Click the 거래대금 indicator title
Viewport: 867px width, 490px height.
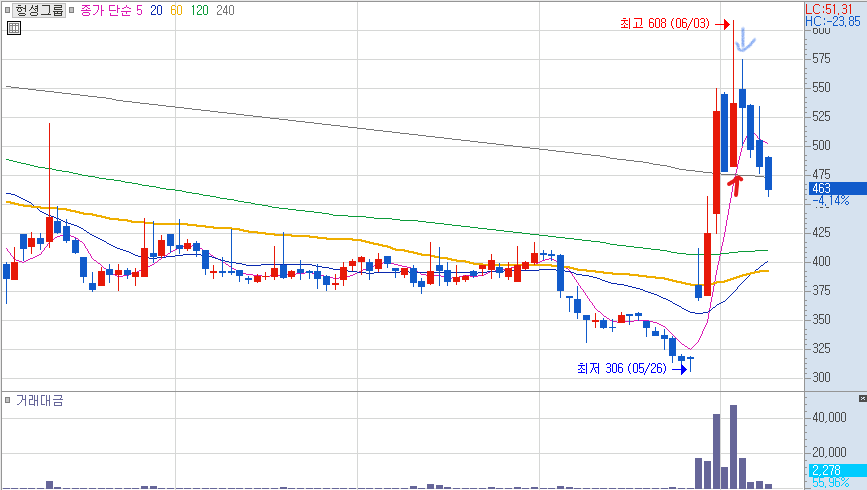pos(39,400)
